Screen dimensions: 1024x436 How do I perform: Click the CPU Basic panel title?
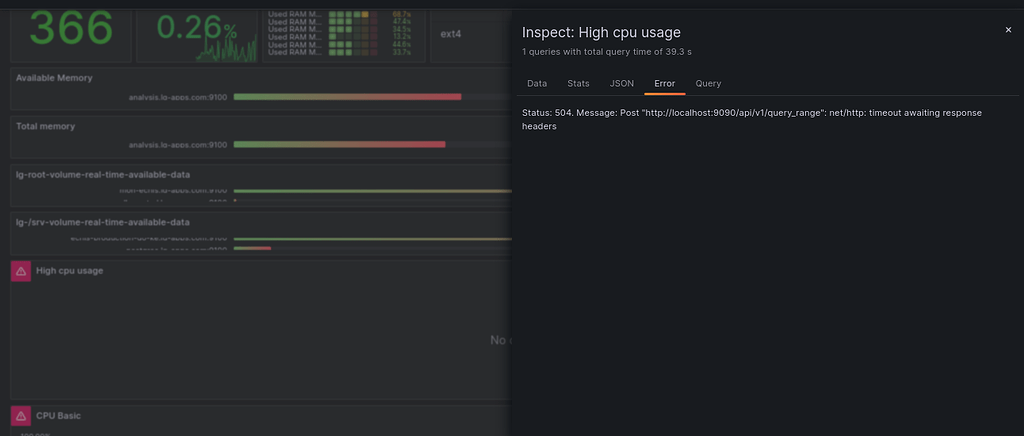pyautogui.click(x=58, y=414)
